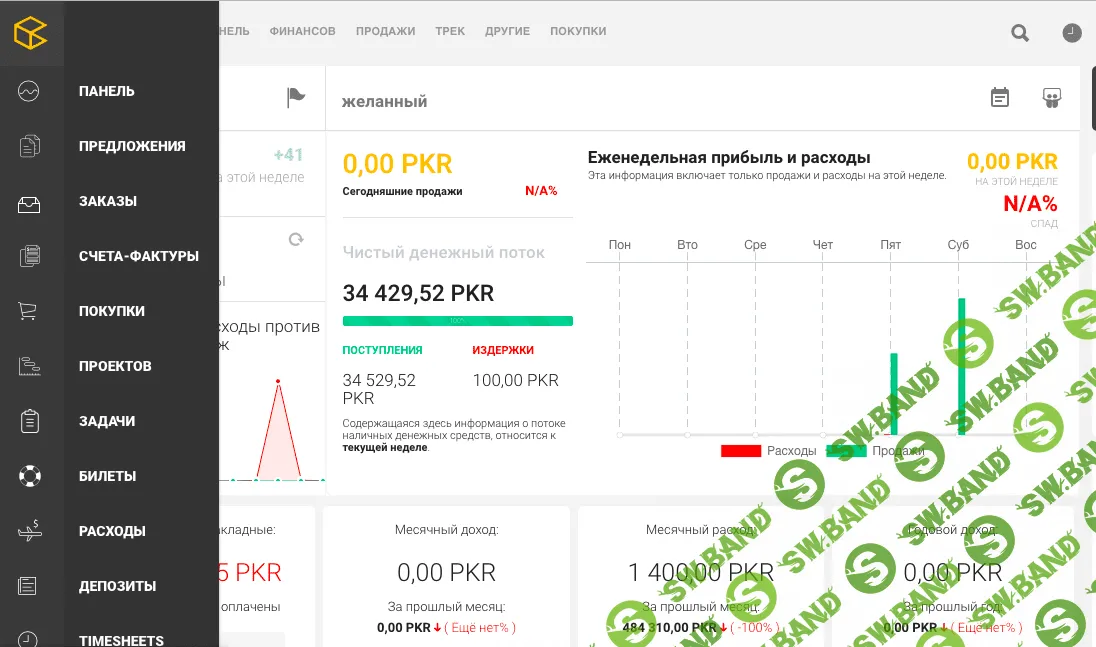Go to ПРЕДЛОЖЕНИЯ in the sidebar
This screenshot has height=647, width=1096.
[x=132, y=145]
